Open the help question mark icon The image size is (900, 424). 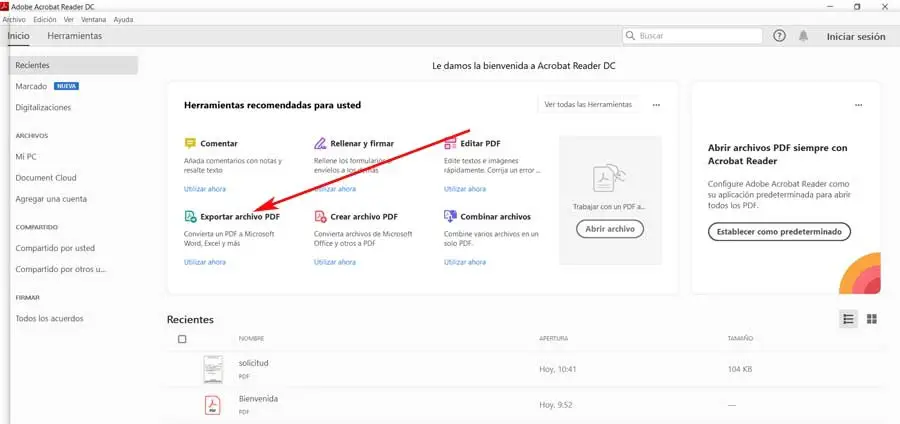pyautogui.click(x=779, y=36)
